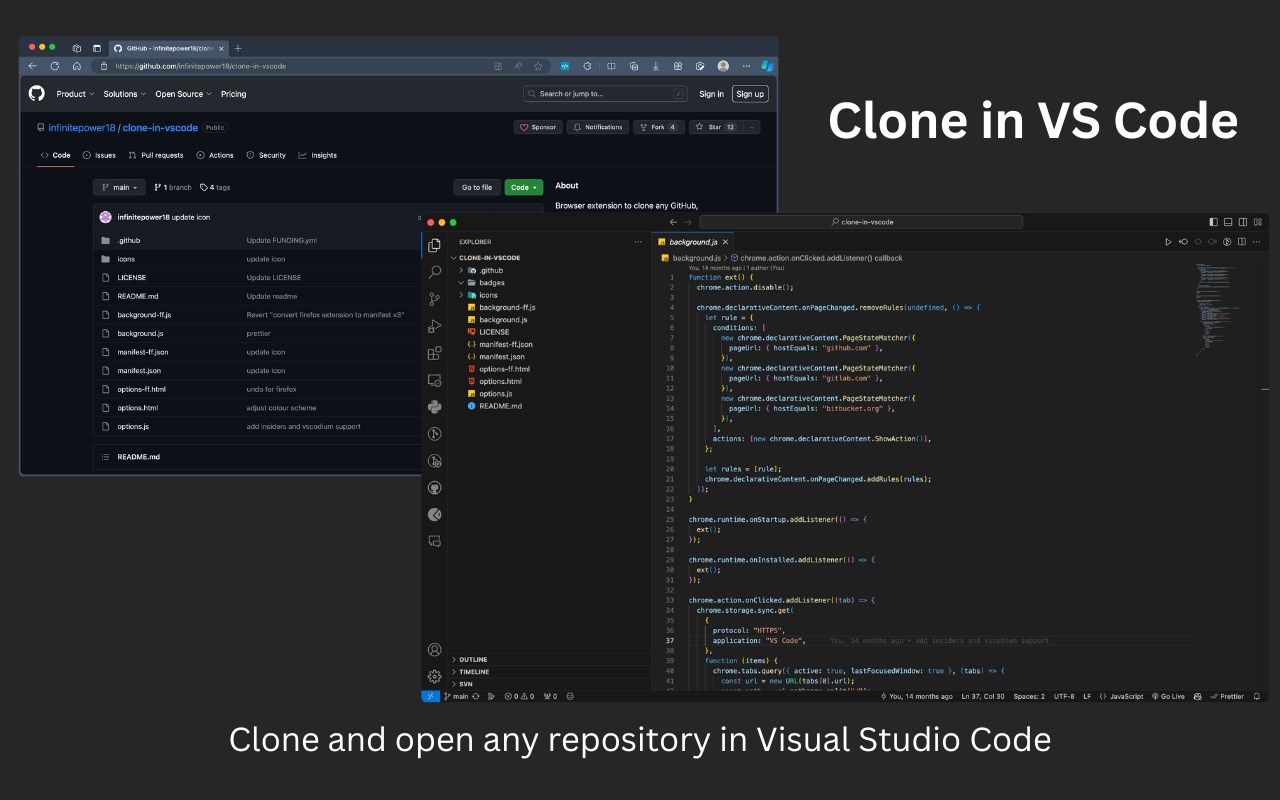Viewport: 1280px width, 800px height.
Task: Click the Go to file button
Action: [477, 187]
